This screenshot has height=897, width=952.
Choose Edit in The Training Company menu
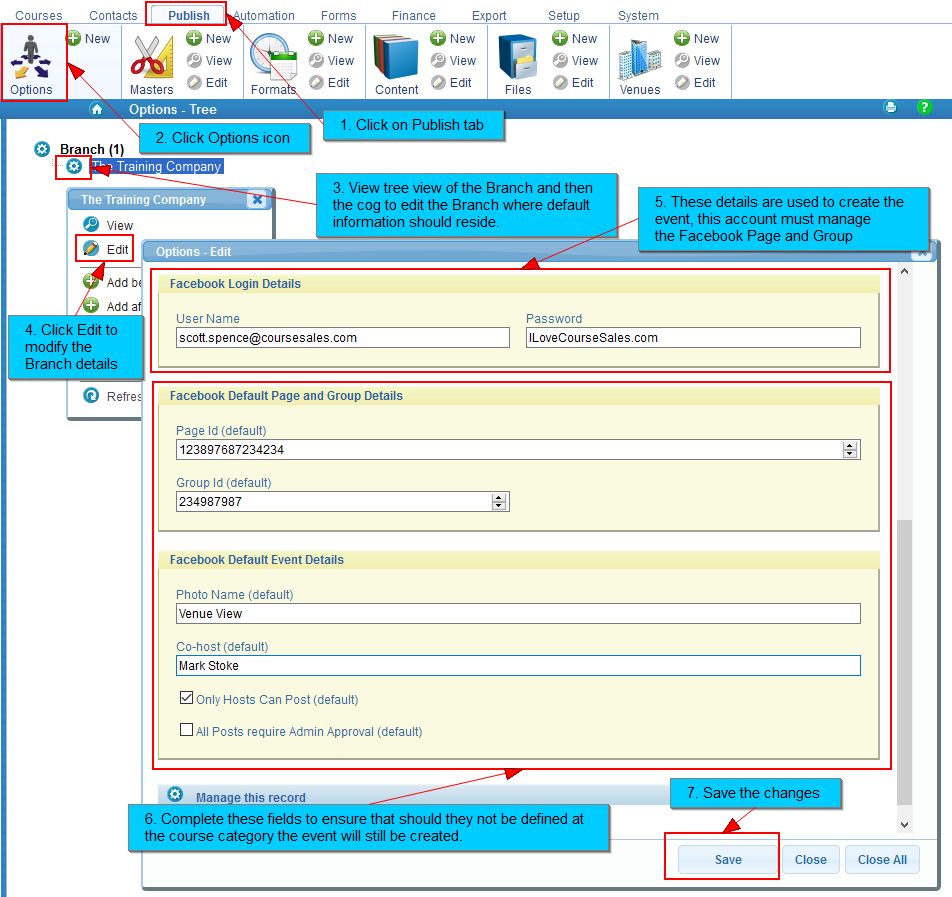[106, 249]
